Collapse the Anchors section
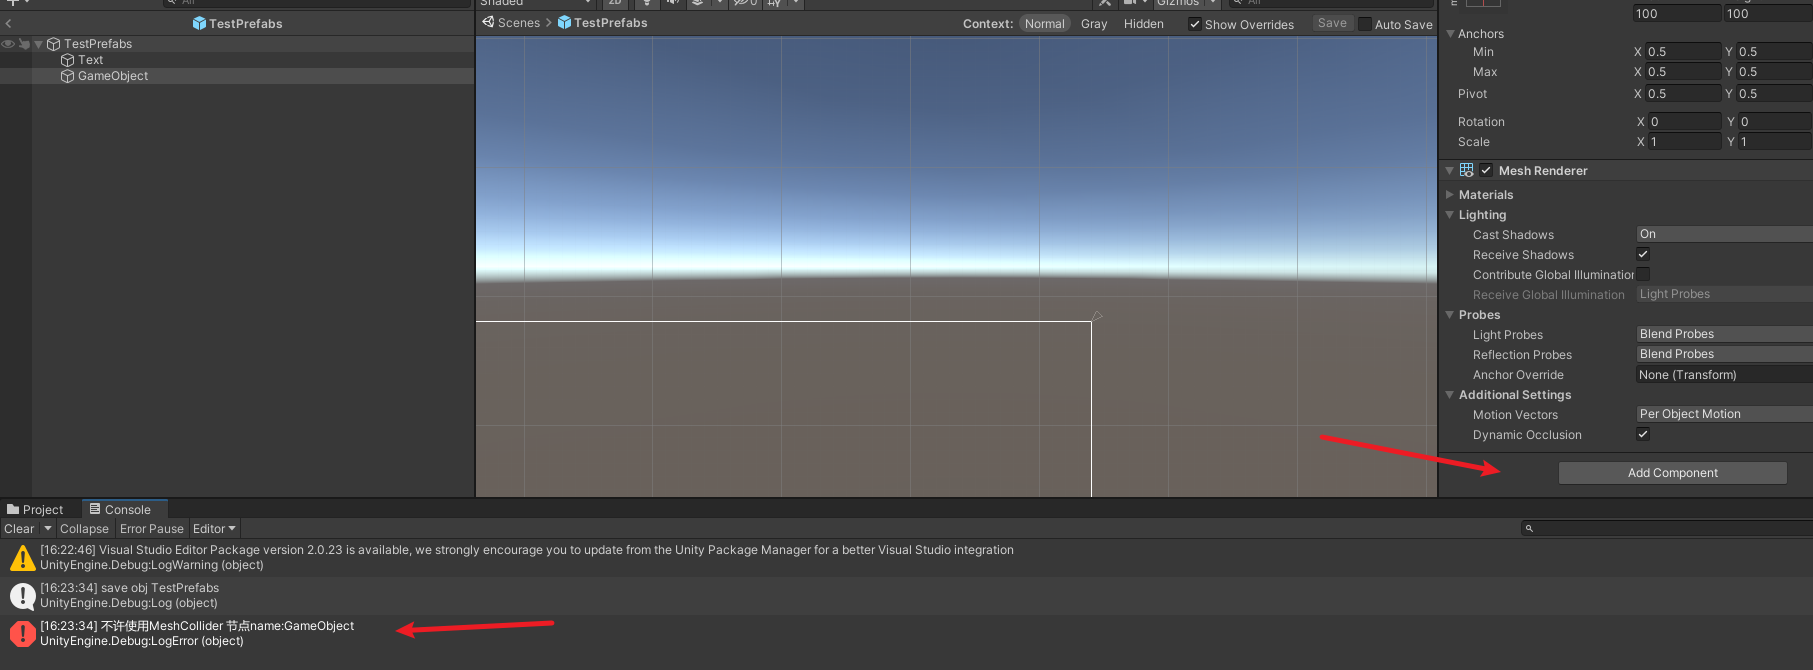 pyautogui.click(x=1450, y=34)
